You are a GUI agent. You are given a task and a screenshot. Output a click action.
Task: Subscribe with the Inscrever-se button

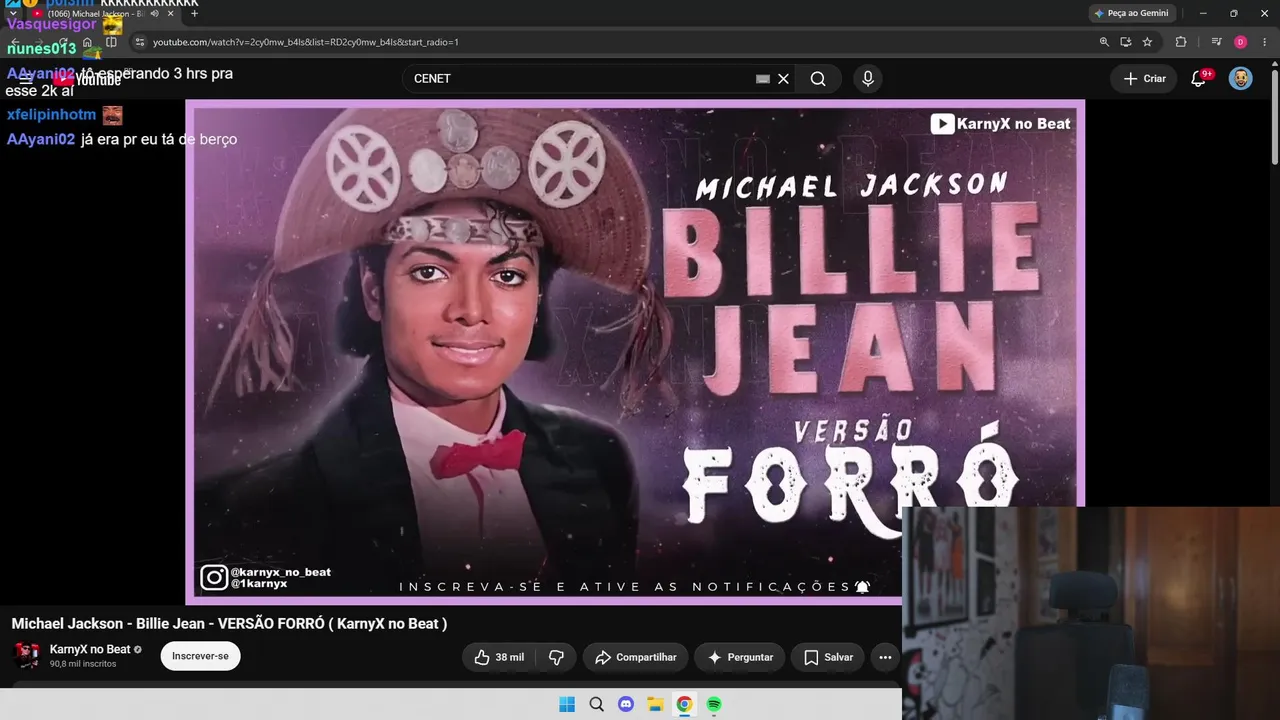pos(200,656)
